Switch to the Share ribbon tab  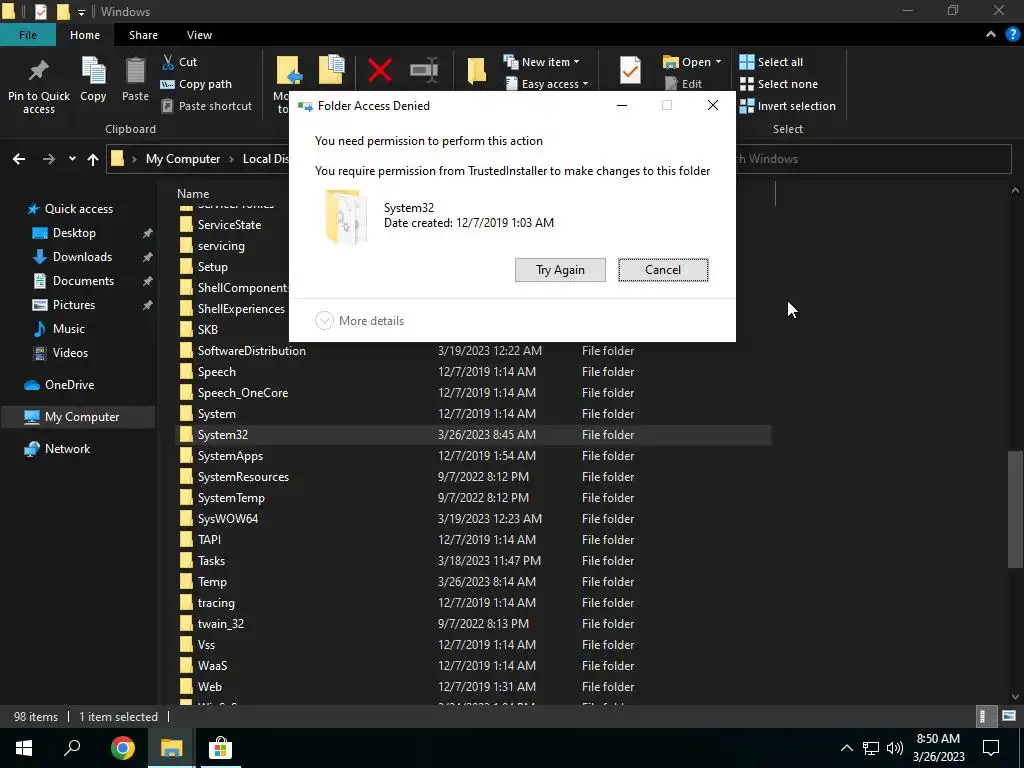tap(143, 35)
